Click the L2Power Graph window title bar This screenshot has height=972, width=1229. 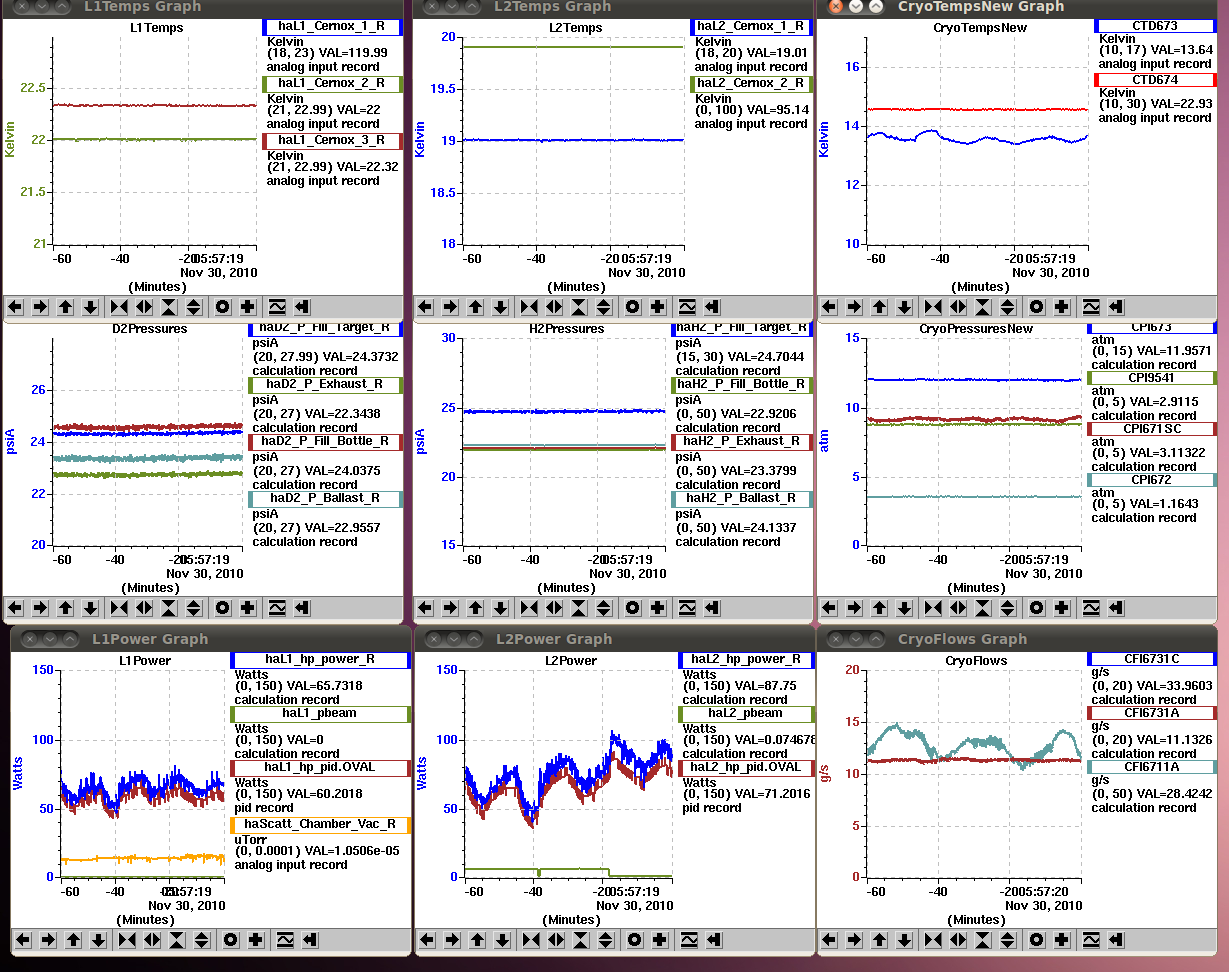614,639
